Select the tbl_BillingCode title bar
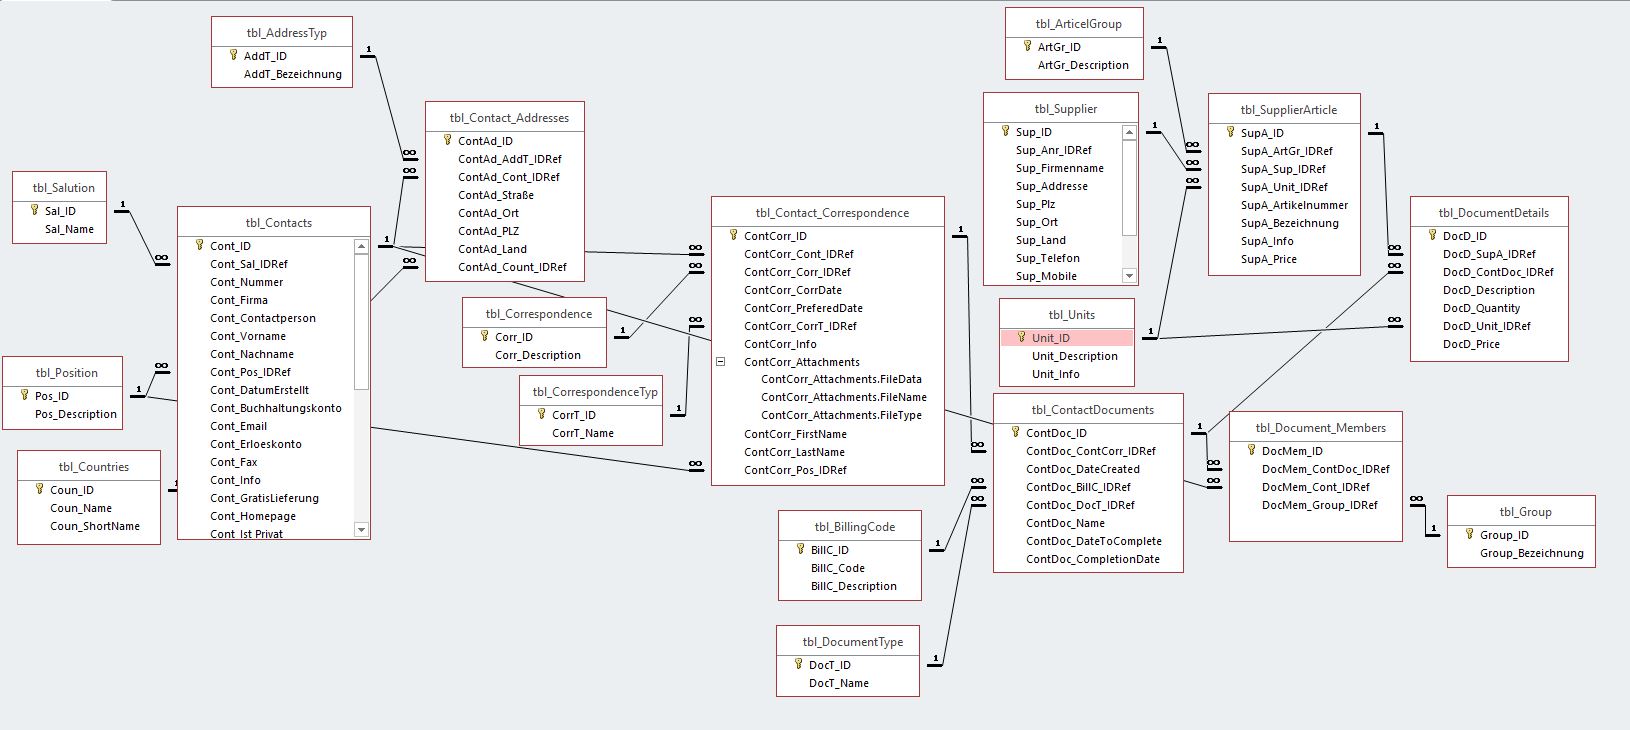Viewport: 1630px width, 730px height. [x=850, y=526]
